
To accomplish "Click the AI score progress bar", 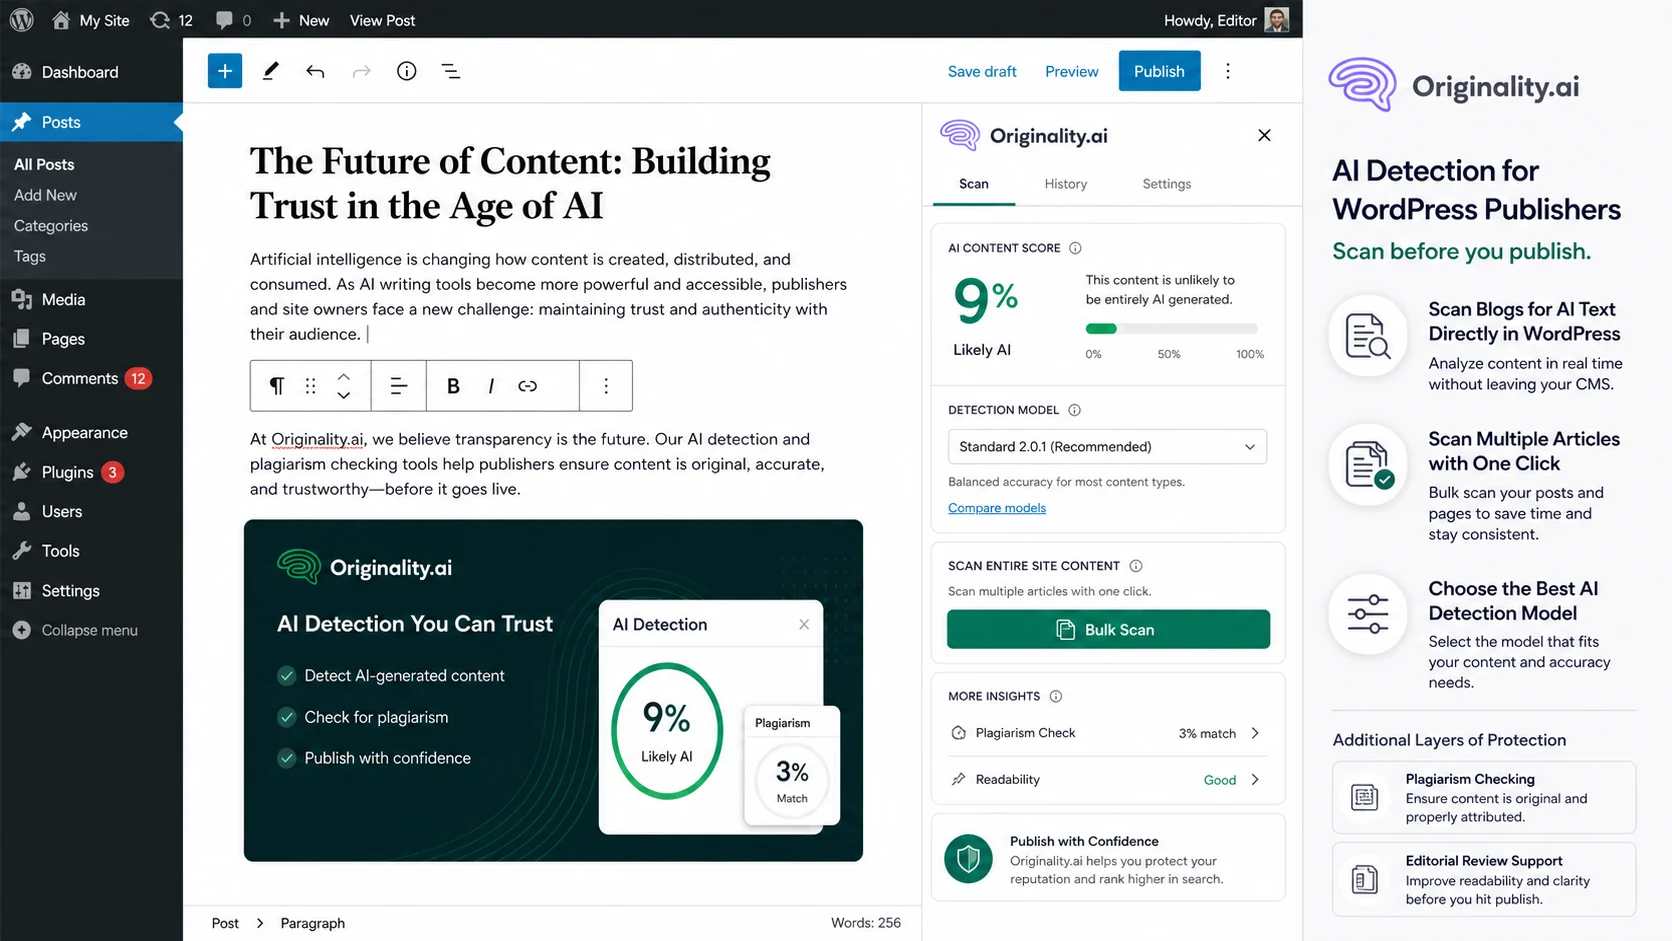I will (1171, 328).
